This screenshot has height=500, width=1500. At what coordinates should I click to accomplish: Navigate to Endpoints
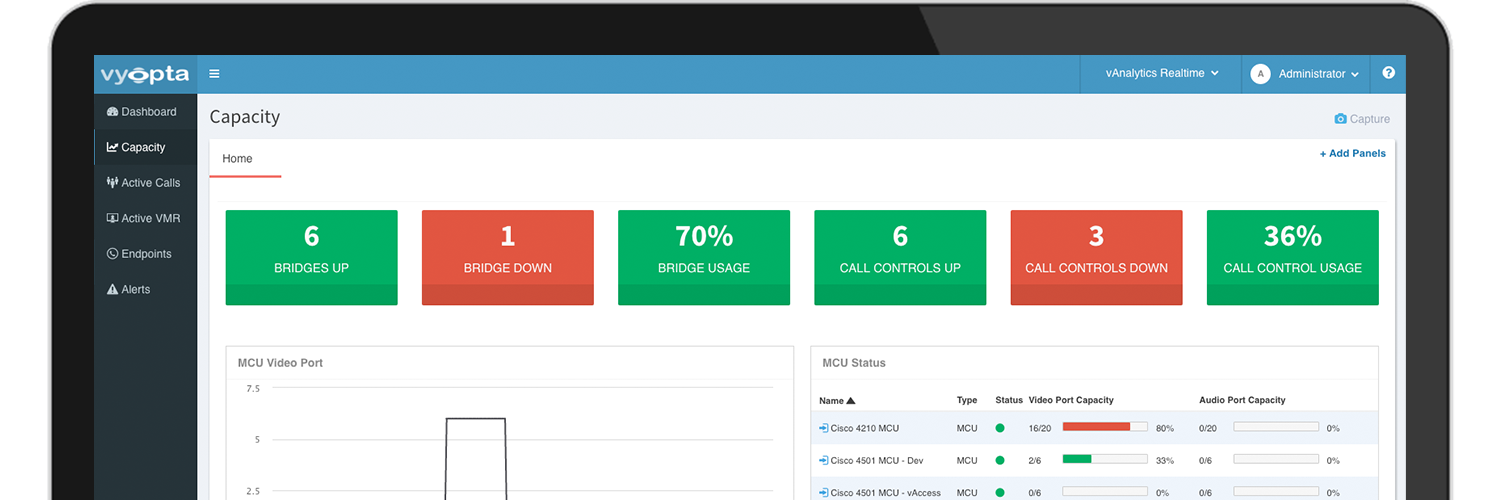click(145, 254)
